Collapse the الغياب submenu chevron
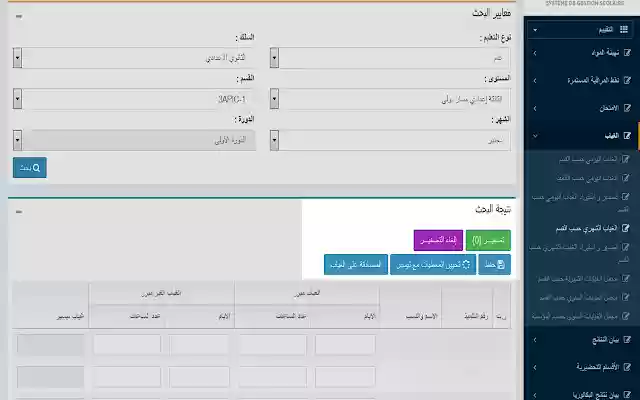Image resolution: width=640 pixels, height=400 pixels. point(535,136)
